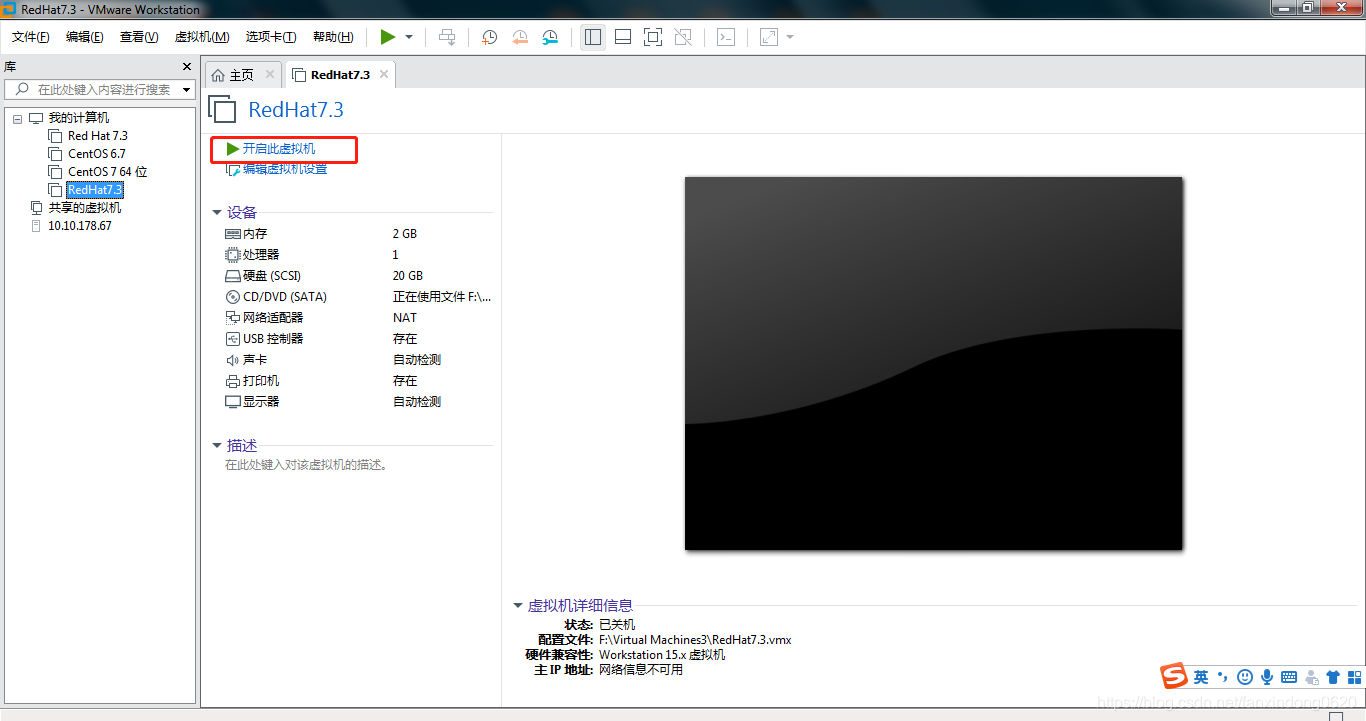1366x721 pixels.
Task: Switch to the 主页 home tab
Action: pyautogui.click(x=240, y=73)
